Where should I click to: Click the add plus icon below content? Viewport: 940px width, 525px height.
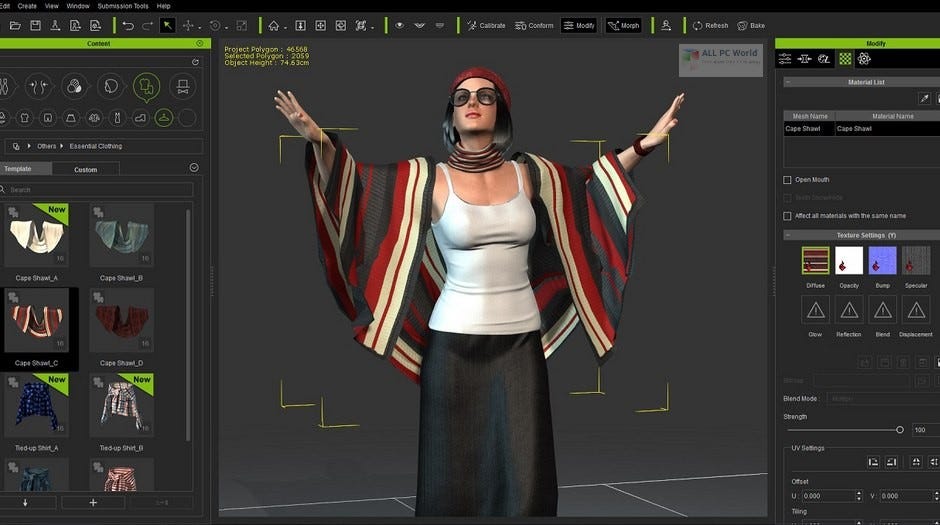click(x=93, y=502)
